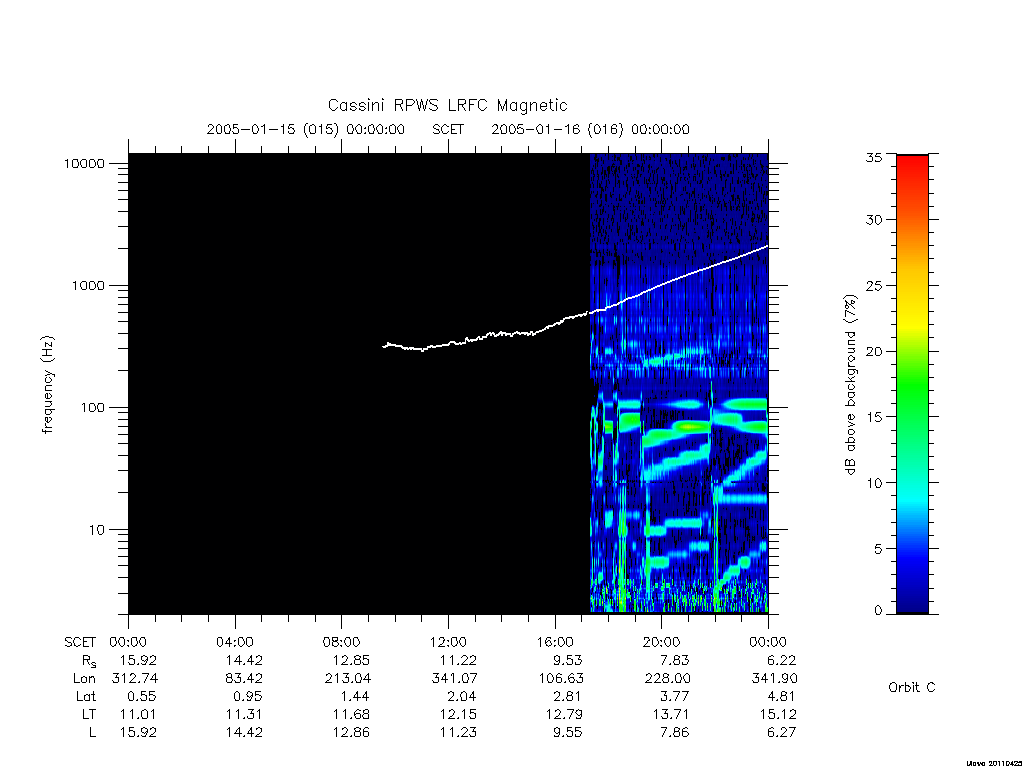Click the 08:00 time tick label
This screenshot has width=1024, height=768.
pos(342,642)
